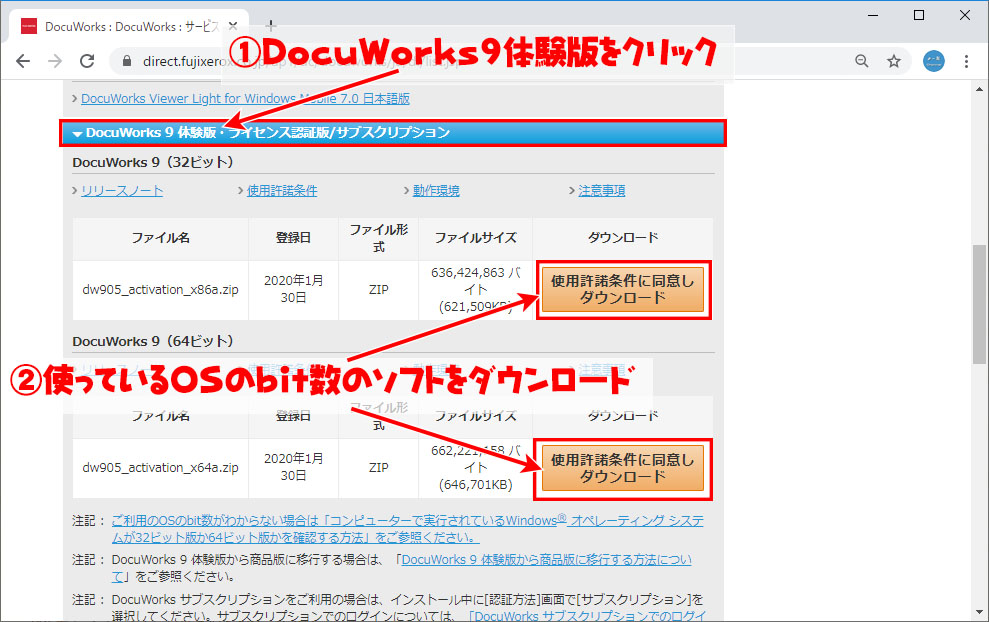Download dw905_activation_x86a.zip via orange button
This screenshot has height=622, width=989.
pyautogui.click(x=623, y=290)
